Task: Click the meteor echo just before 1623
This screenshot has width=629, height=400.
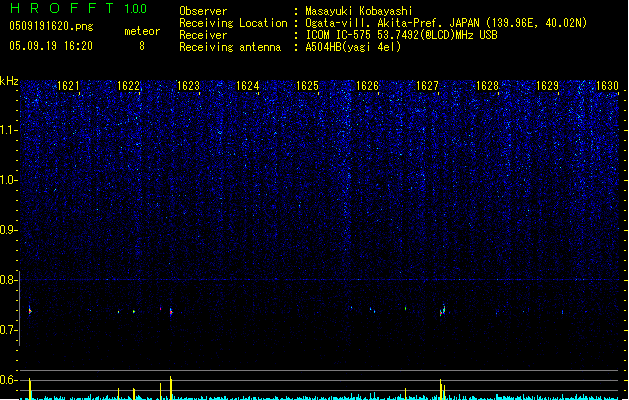Action: (171, 312)
